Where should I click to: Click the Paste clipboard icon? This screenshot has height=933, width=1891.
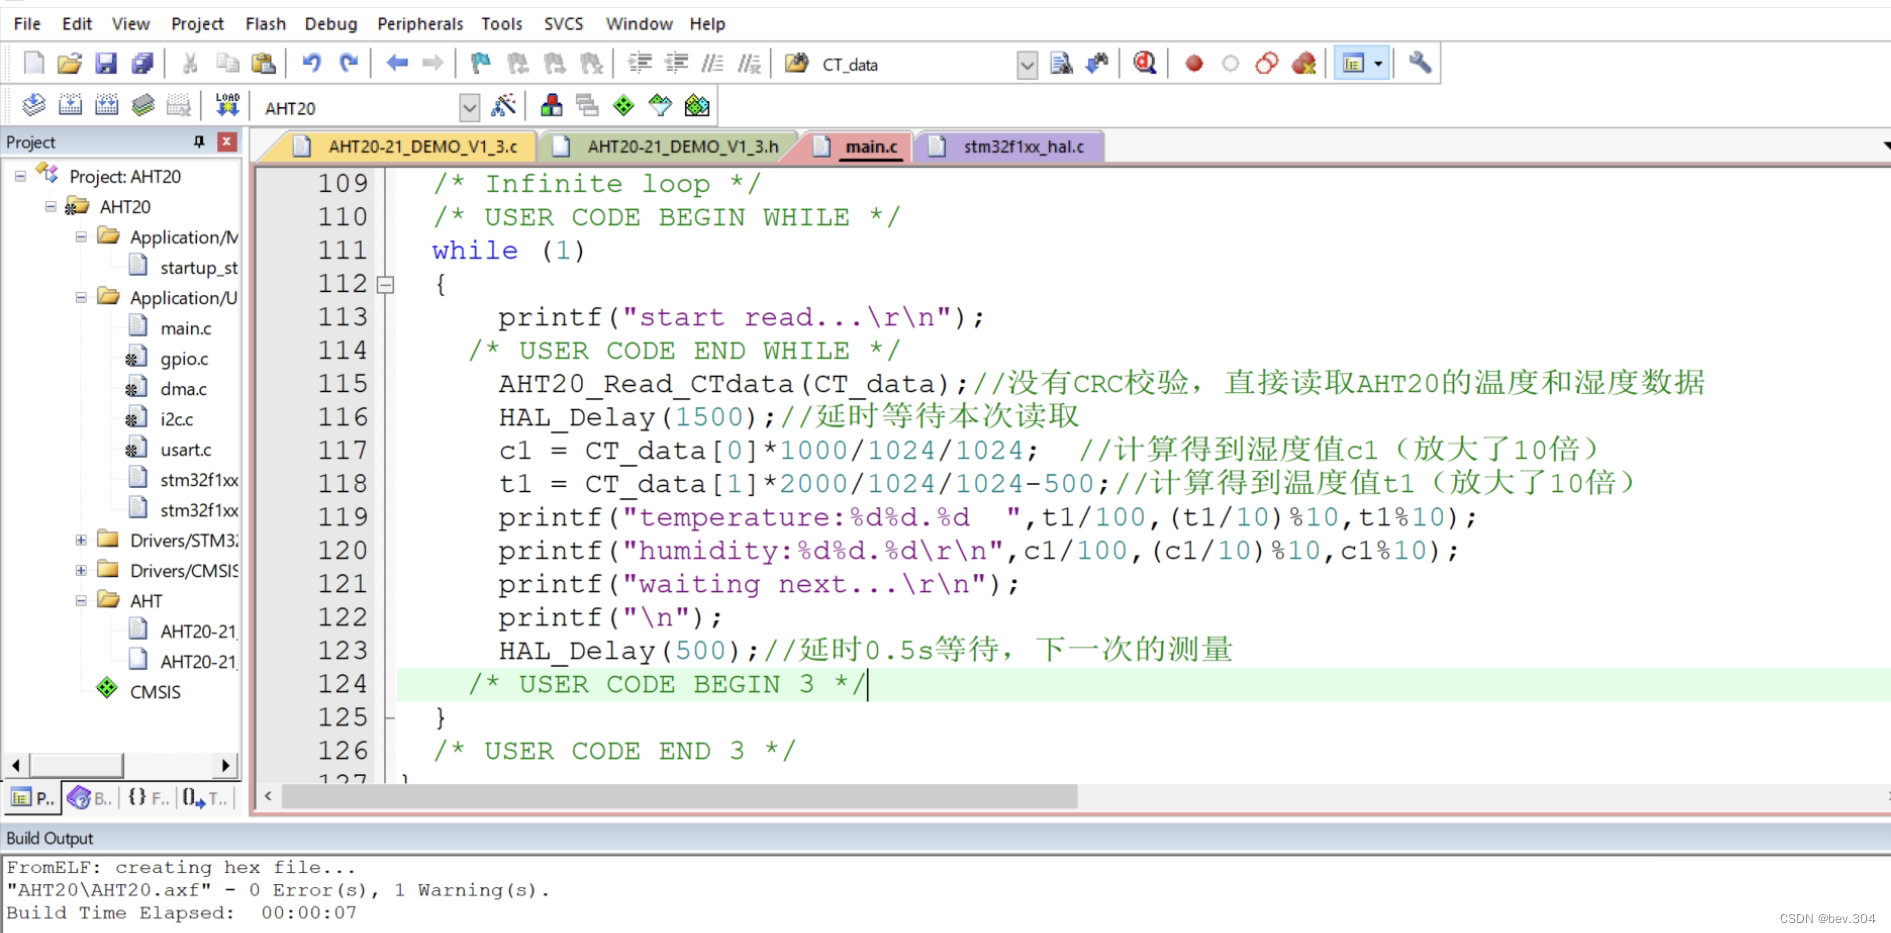263,64
